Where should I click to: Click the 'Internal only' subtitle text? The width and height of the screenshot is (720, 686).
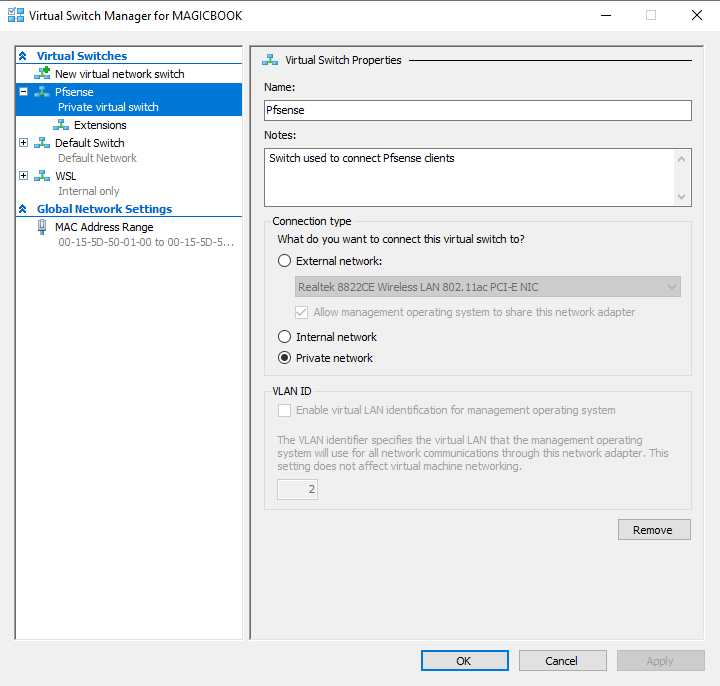(x=89, y=191)
